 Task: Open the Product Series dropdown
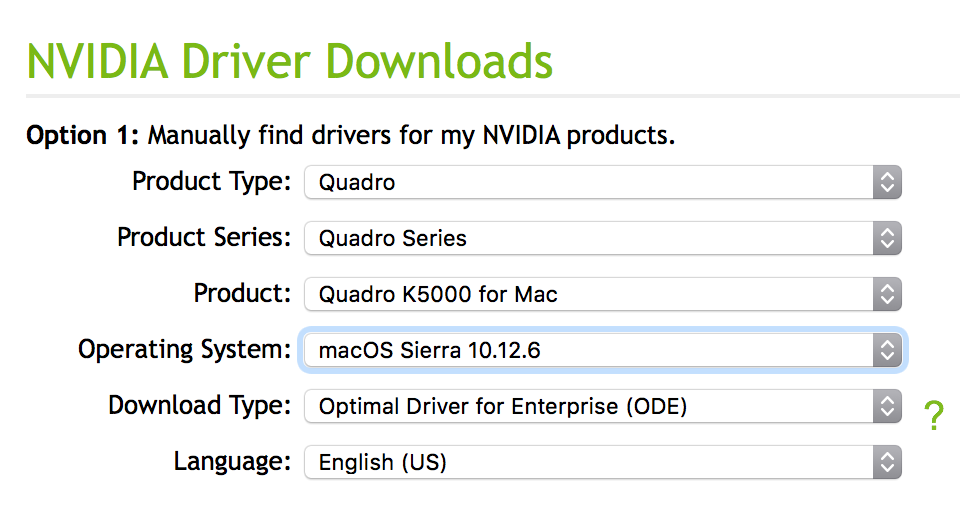(x=603, y=238)
